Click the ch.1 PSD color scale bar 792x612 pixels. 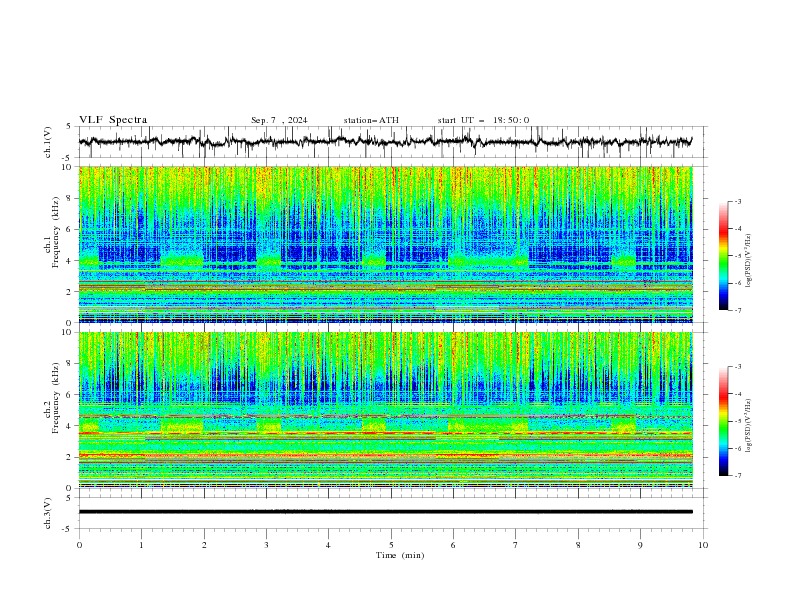coord(723,256)
